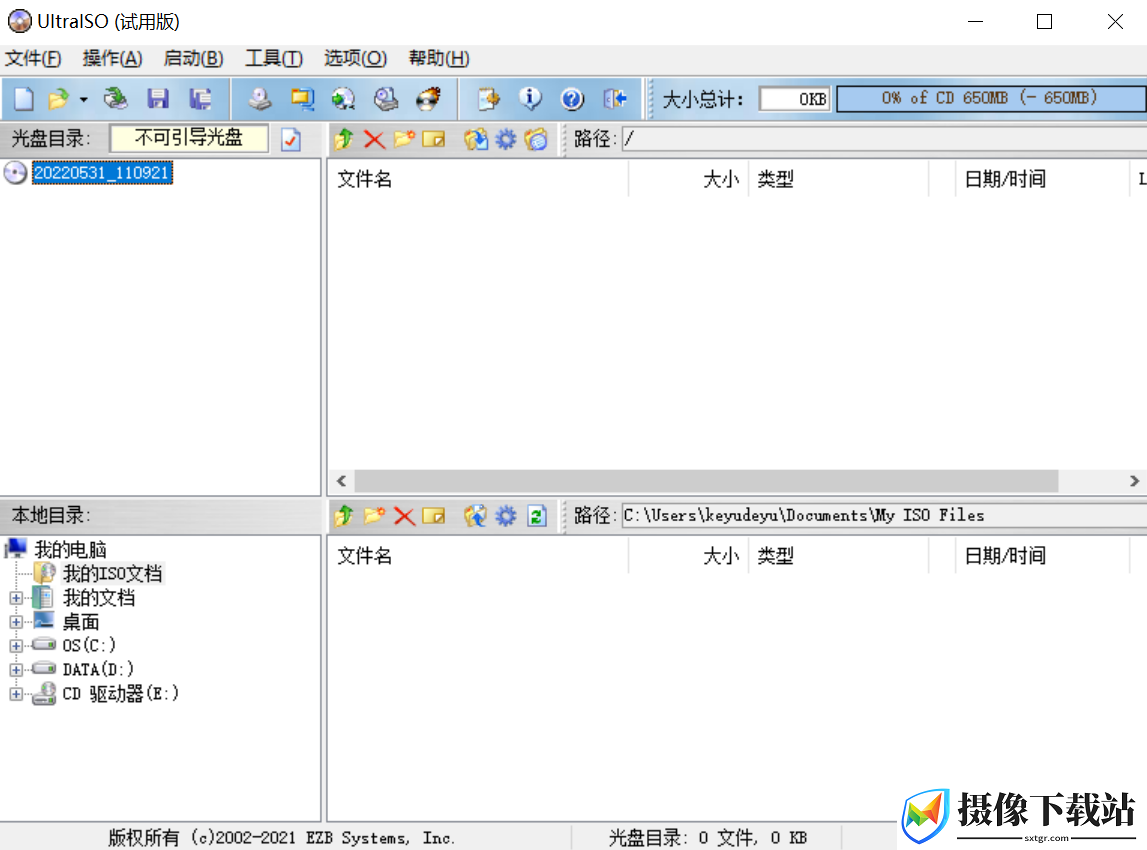Expand the DATA(D:) tree node
Viewport: 1147px width, 850px height.
pos(16,670)
